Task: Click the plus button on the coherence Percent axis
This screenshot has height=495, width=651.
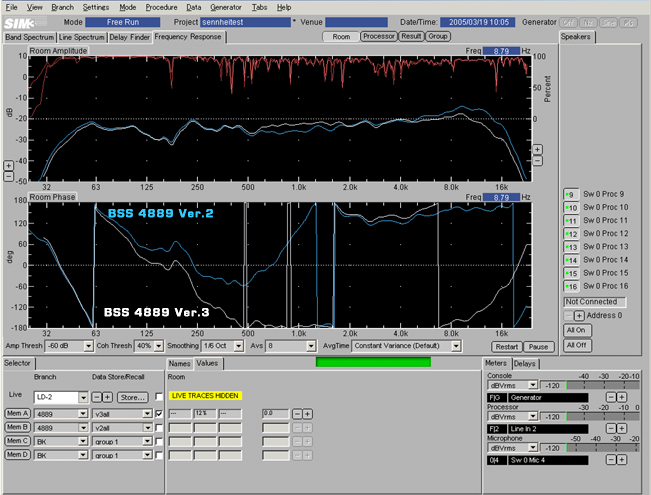Action: coord(537,149)
